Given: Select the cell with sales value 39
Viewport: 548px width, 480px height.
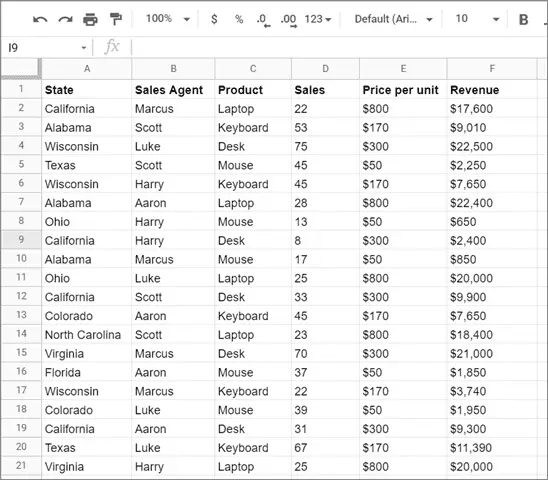Looking at the screenshot, I should pyautogui.click(x=325, y=410).
